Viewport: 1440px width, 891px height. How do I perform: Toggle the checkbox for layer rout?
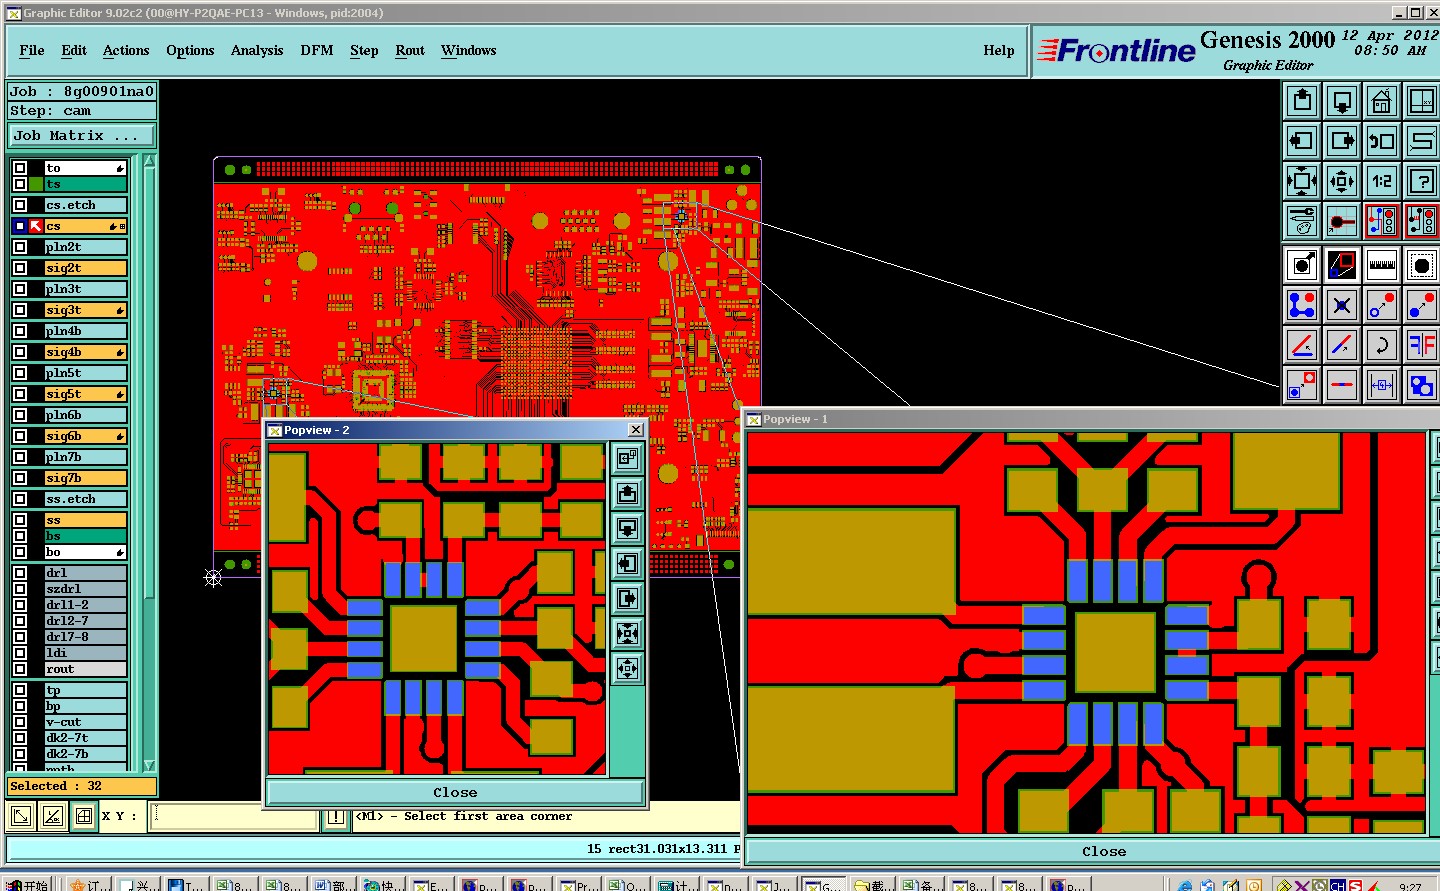tap(20, 669)
